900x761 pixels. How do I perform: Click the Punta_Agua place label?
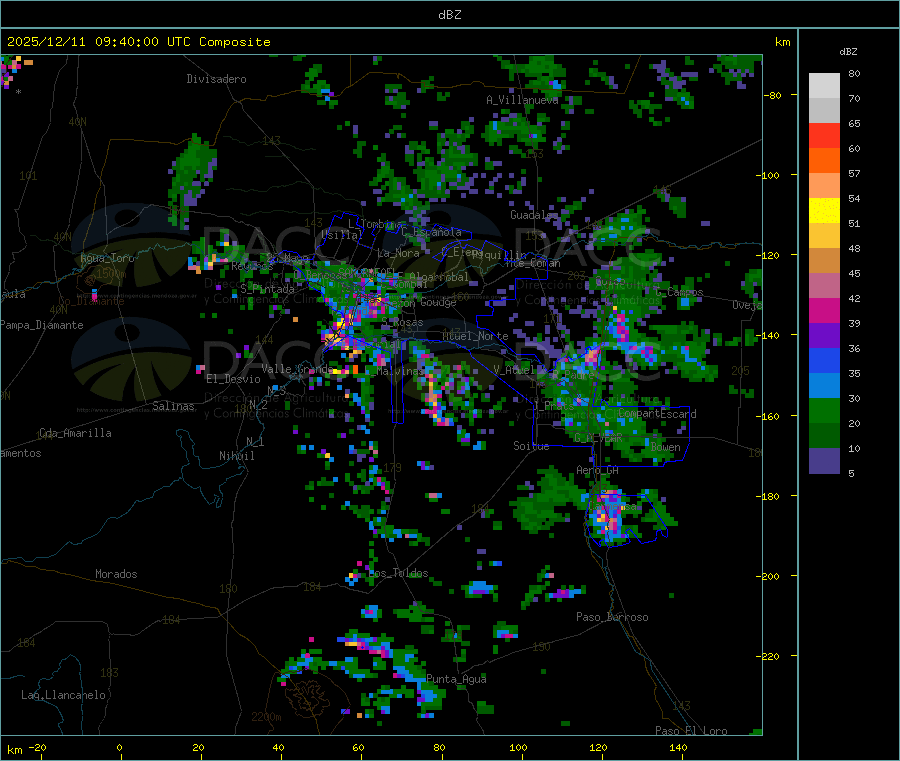[x=456, y=679]
